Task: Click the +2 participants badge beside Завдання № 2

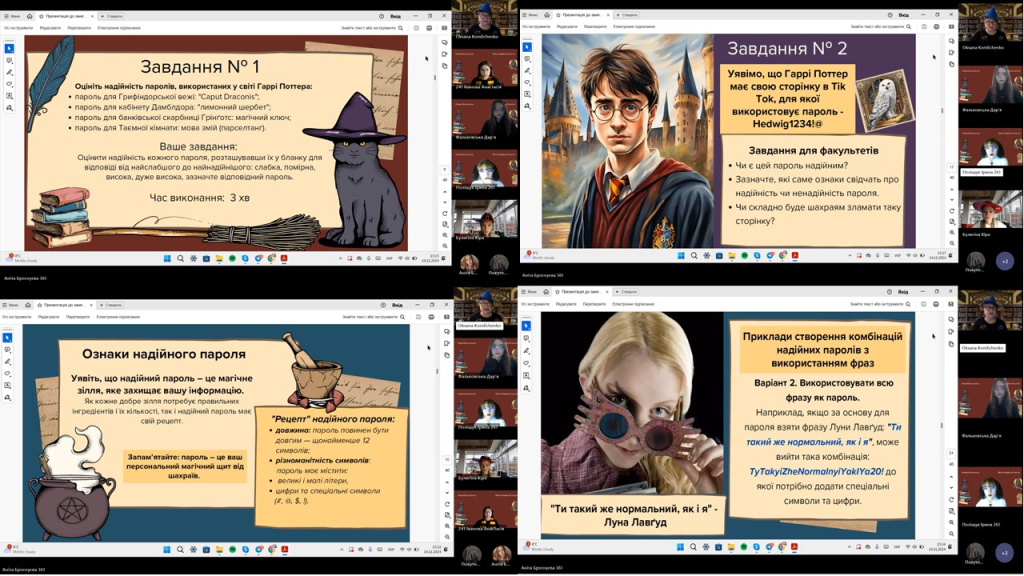Action: coord(1004,261)
